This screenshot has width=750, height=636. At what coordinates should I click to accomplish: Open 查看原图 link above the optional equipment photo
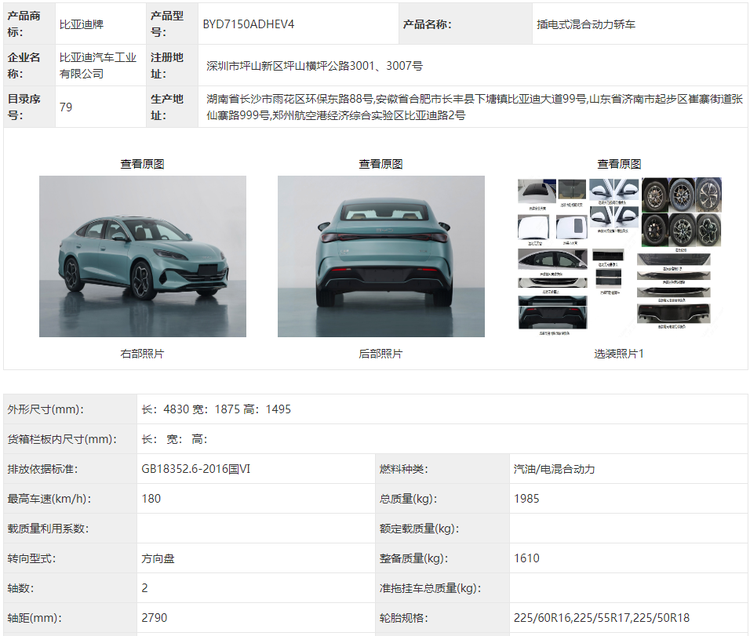click(x=619, y=164)
